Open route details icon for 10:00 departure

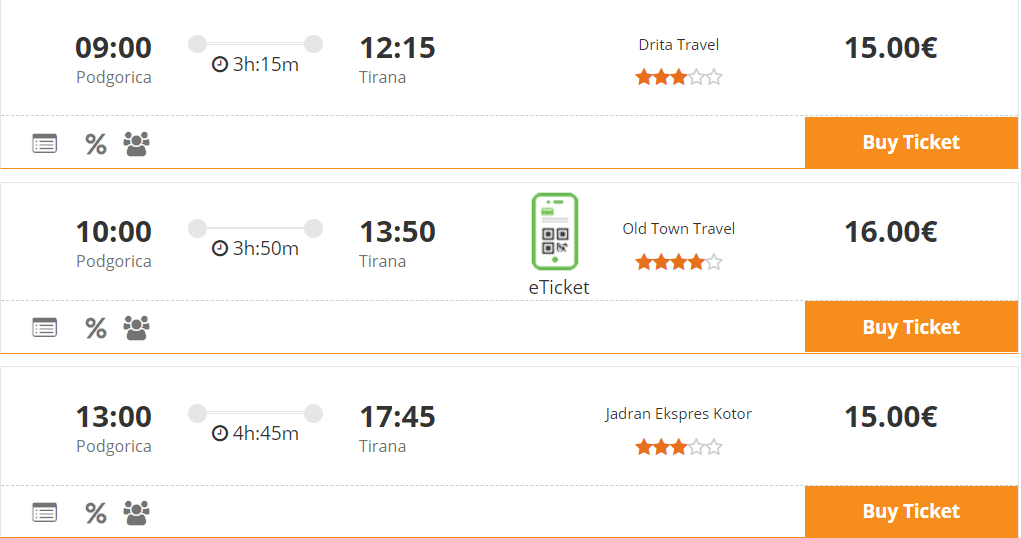pos(44,327)
